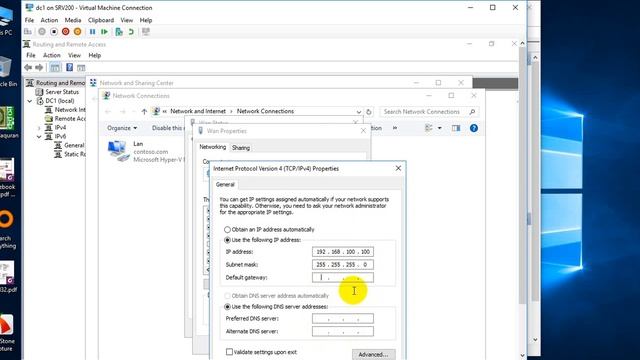Click 'Network Connections' breadcrumb

[x=265, y=111]
